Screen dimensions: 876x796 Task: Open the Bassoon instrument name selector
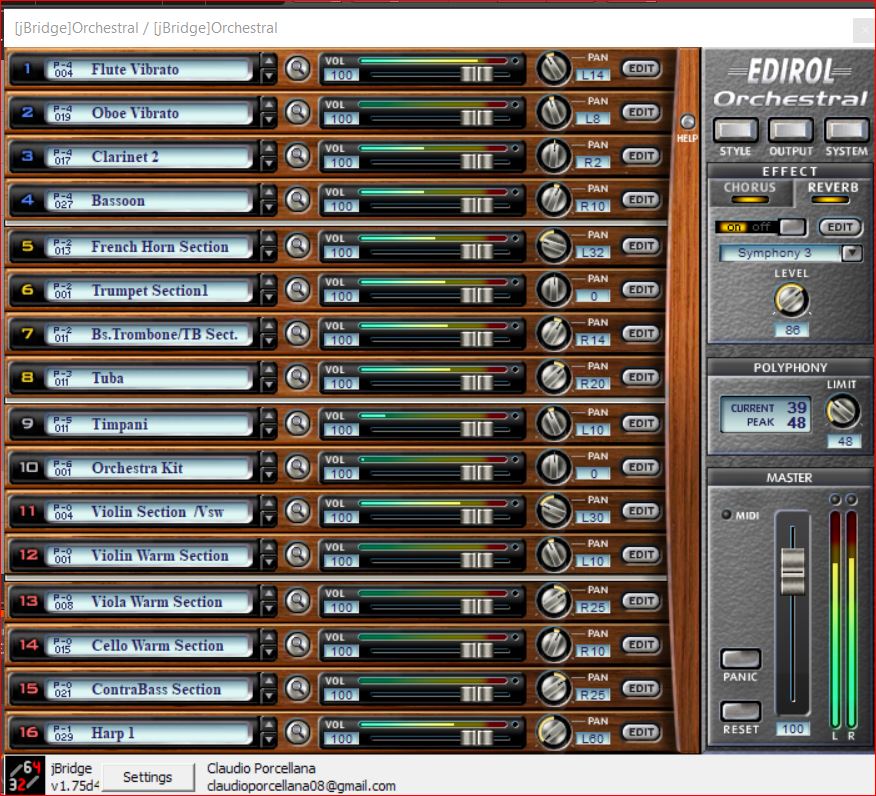tap(149, 200)
